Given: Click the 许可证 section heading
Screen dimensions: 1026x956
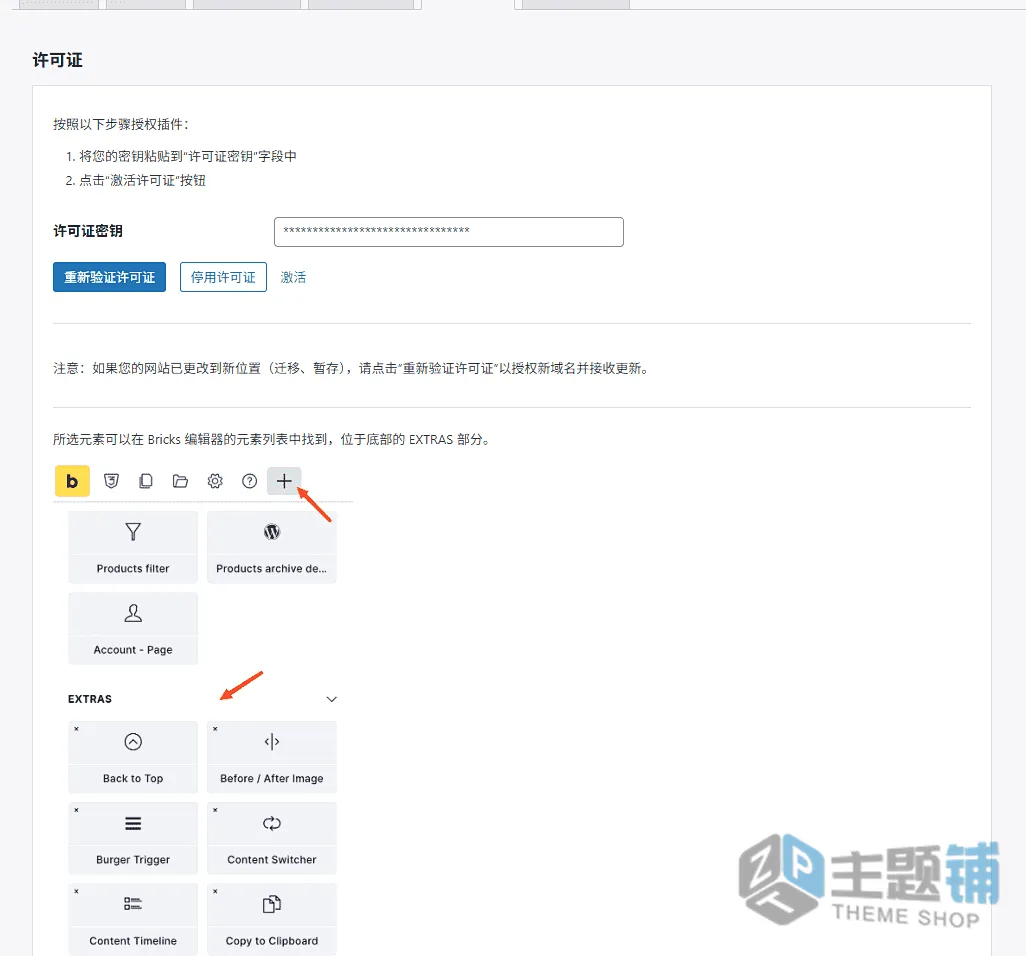Looking at the screenshot, I should tap(58, 60).
